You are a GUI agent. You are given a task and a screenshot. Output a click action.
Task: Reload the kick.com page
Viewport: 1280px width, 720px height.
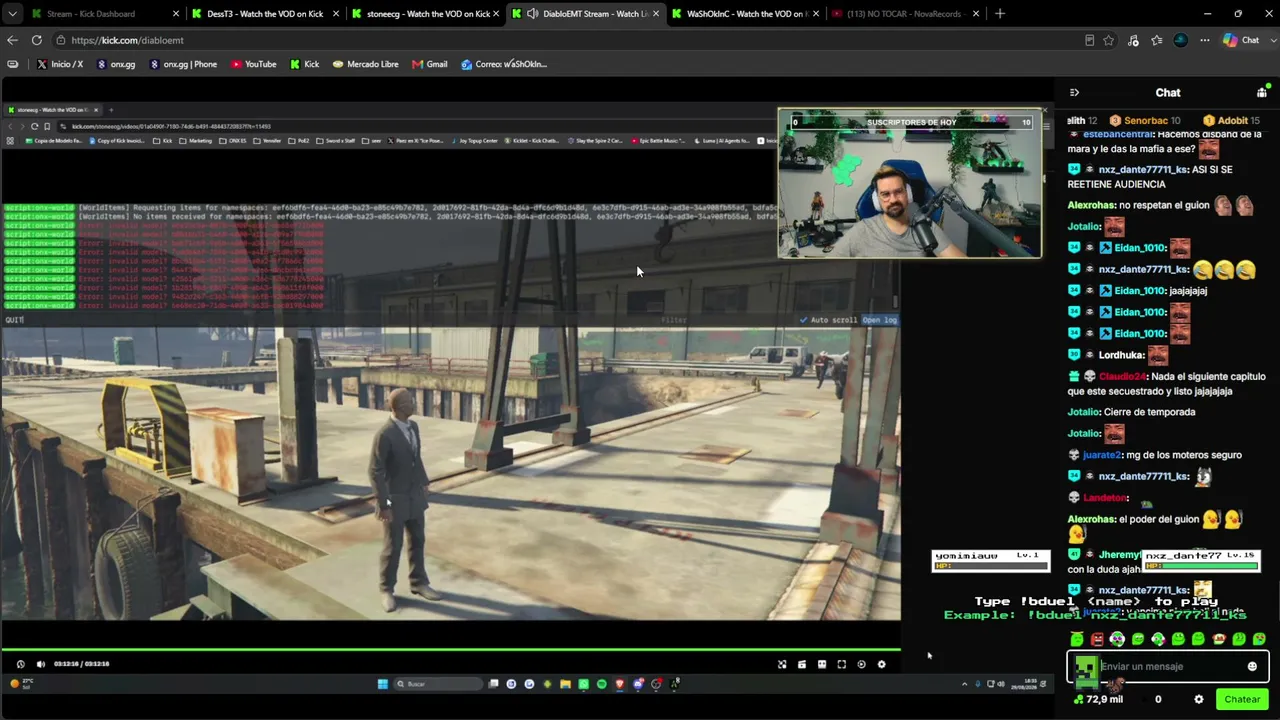pyautogui.click(x=36, y=40)
